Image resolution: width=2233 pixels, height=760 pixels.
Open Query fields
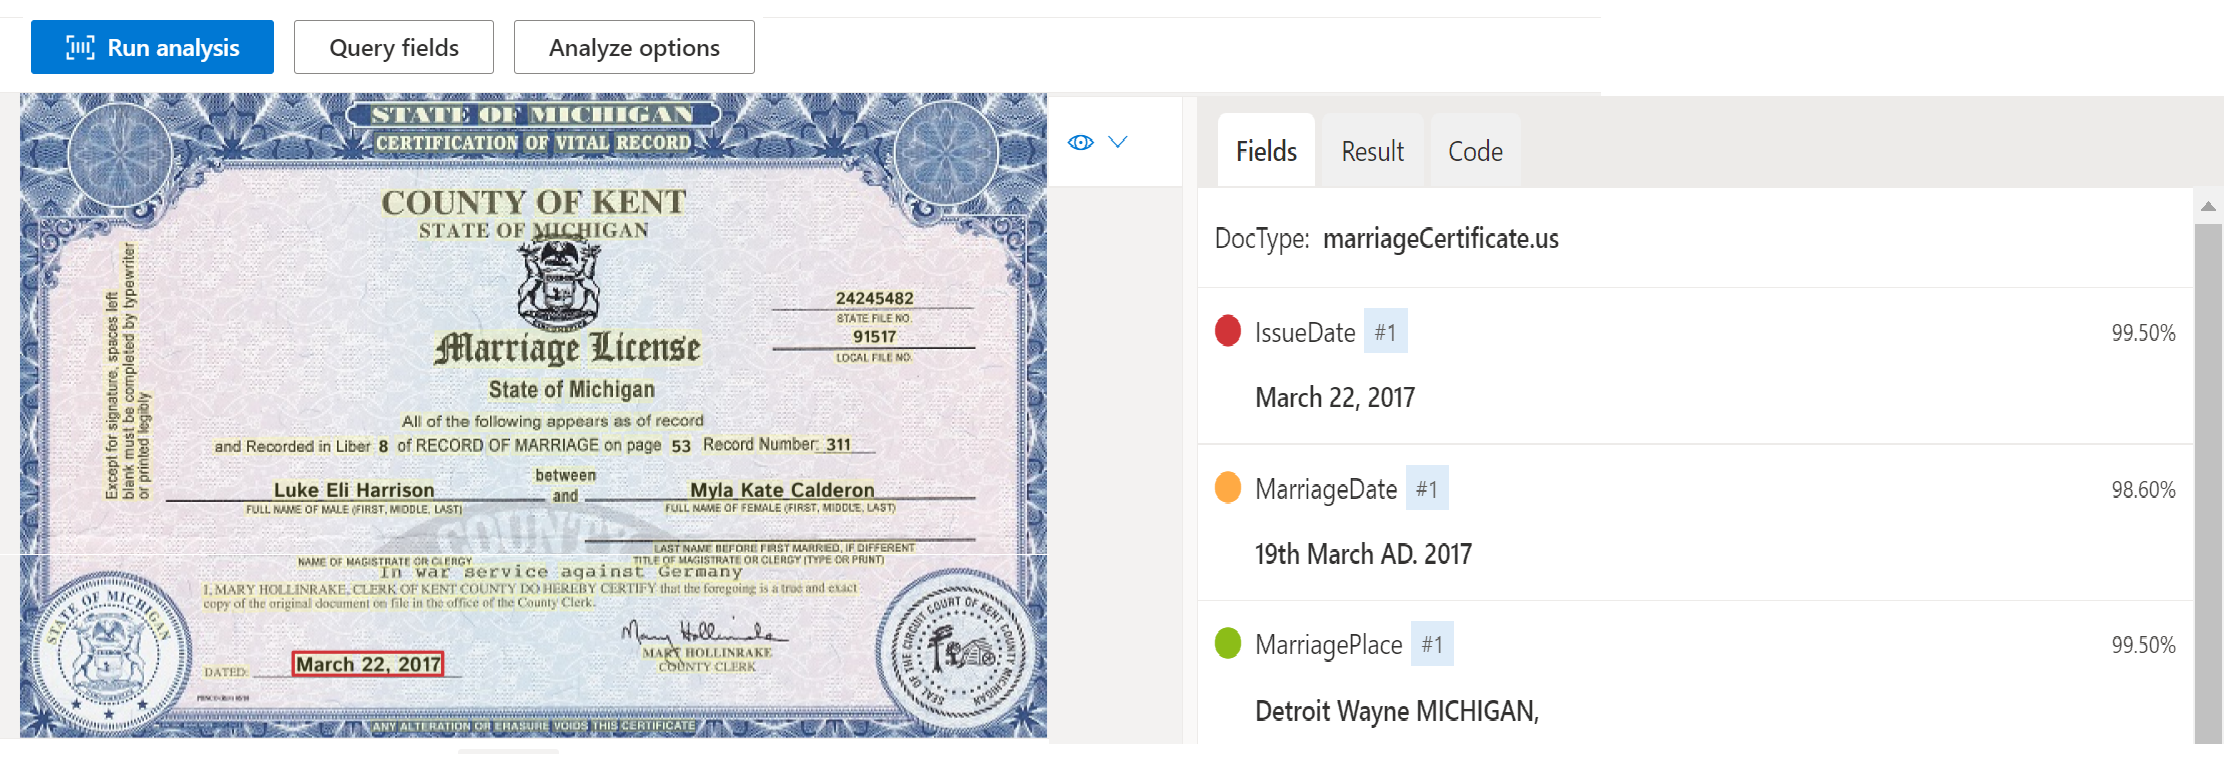pyautogui.click(x=394, y=47)
